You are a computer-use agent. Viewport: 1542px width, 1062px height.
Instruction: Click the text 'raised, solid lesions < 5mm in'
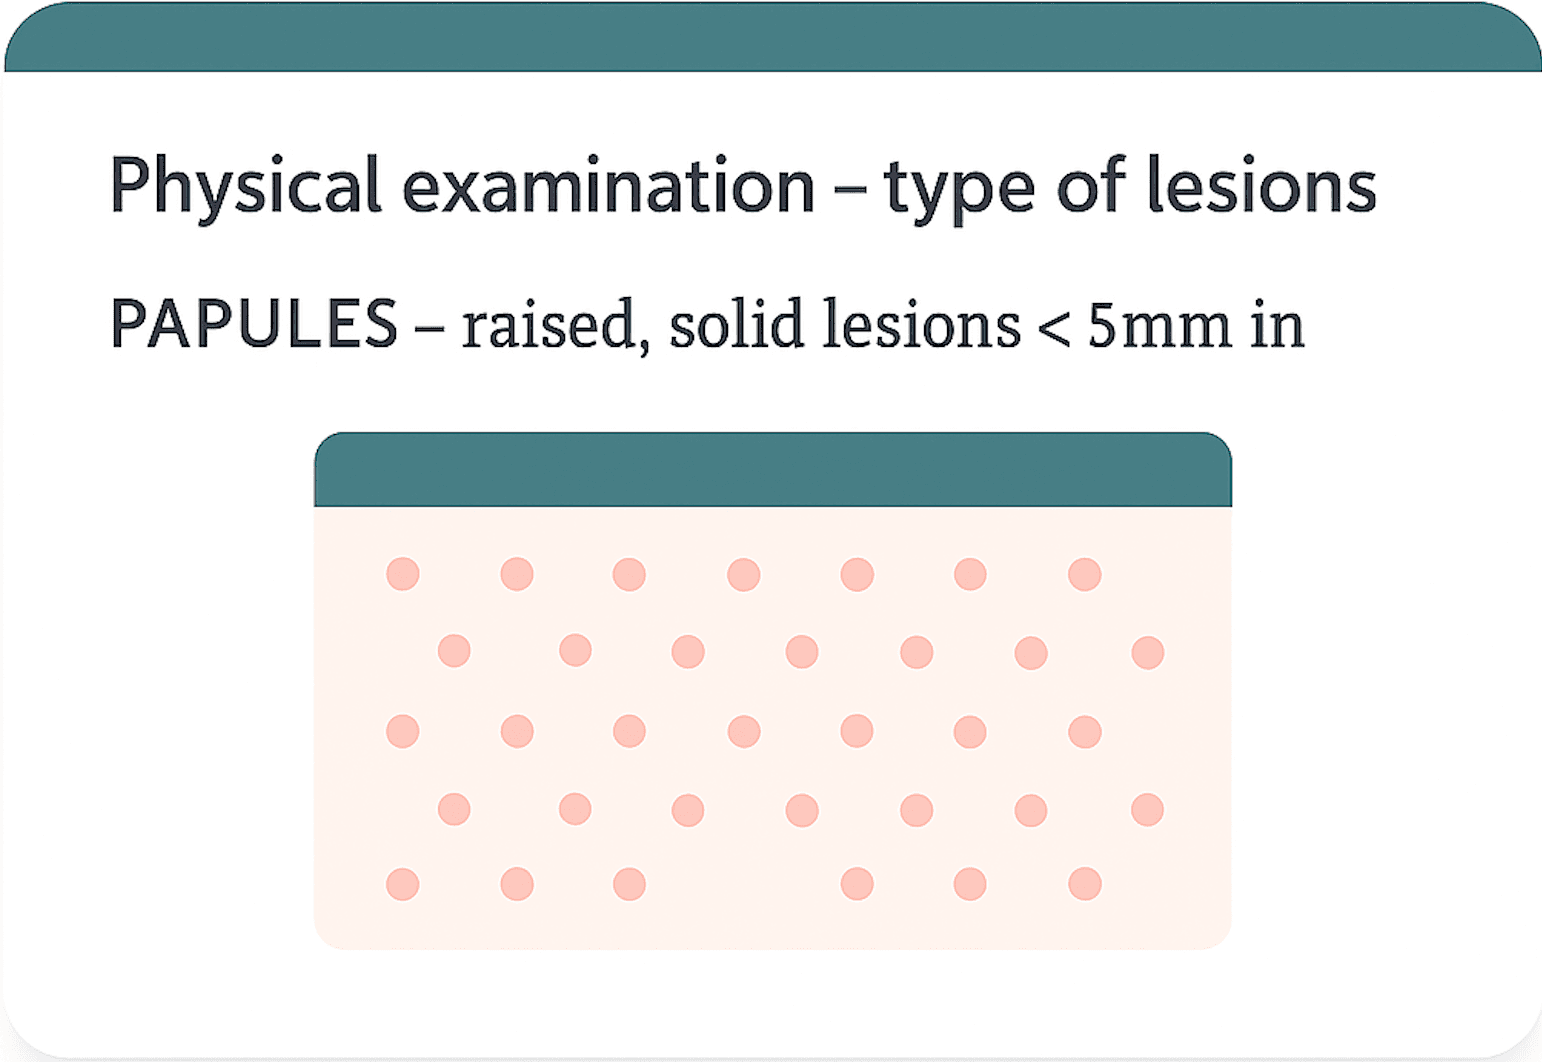pyautogui.click(x=883, y=326)
